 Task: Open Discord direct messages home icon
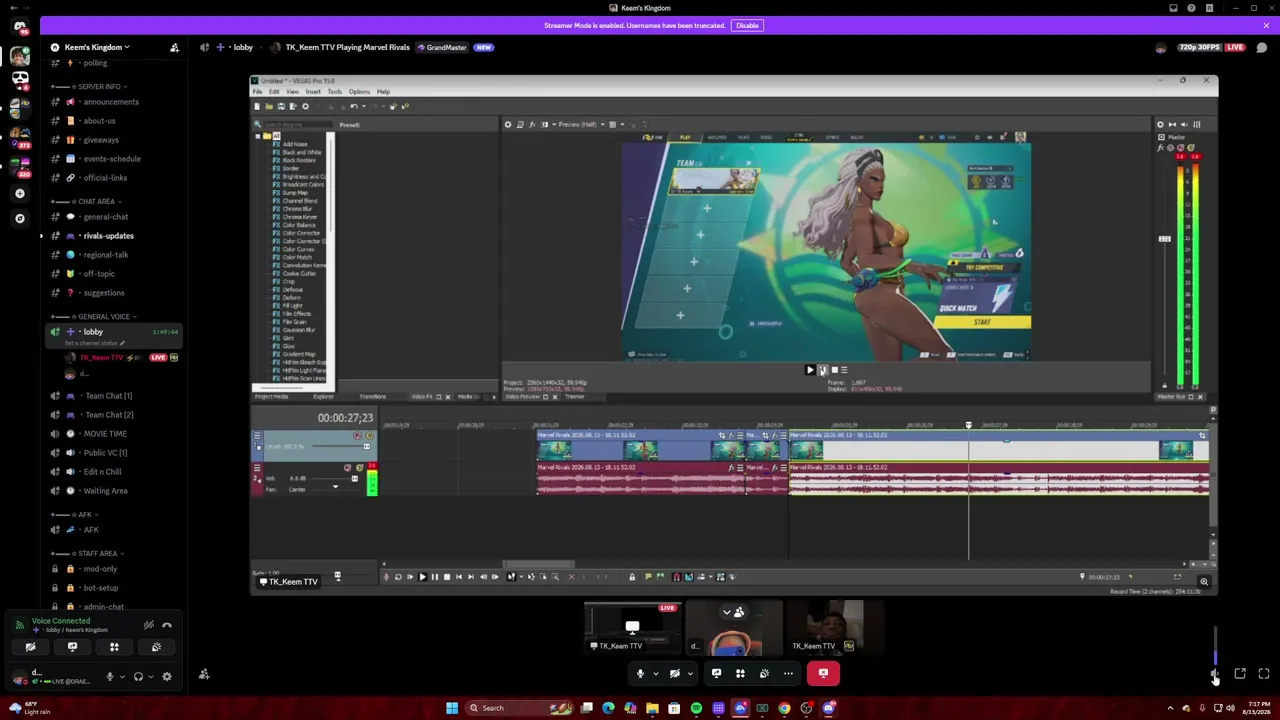(x=20, y=27)
